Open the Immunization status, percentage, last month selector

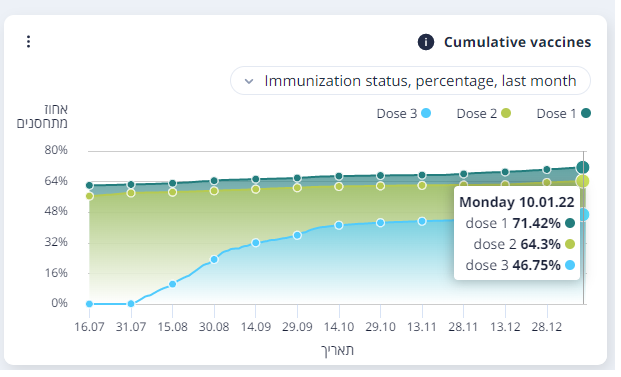410,81
